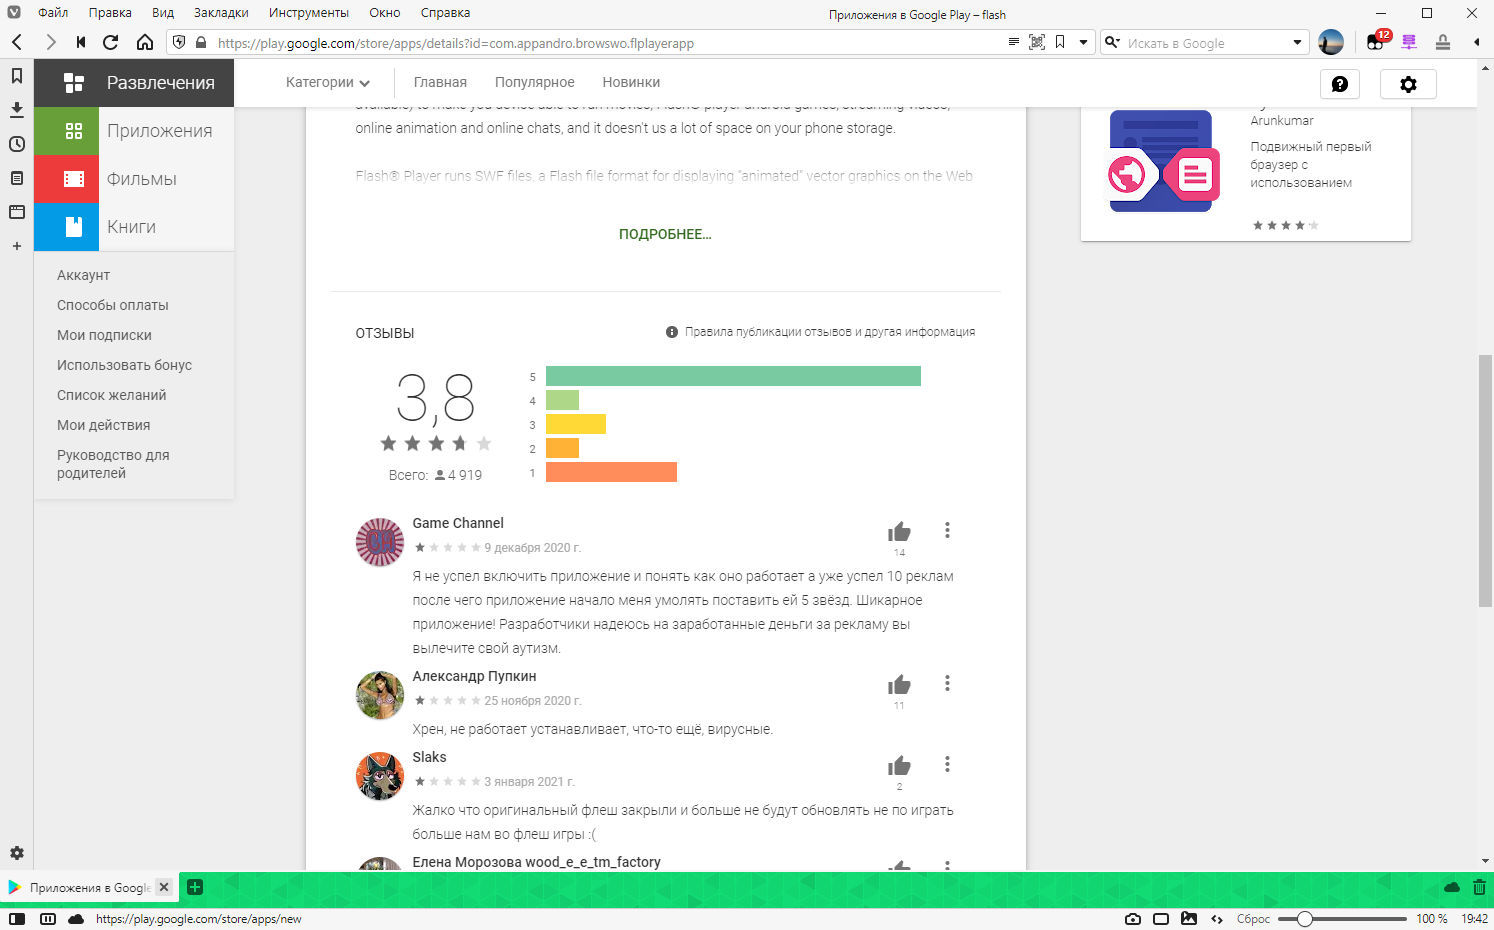
Task: Open closed tabs trash icon
Action: pos(1479,887)
